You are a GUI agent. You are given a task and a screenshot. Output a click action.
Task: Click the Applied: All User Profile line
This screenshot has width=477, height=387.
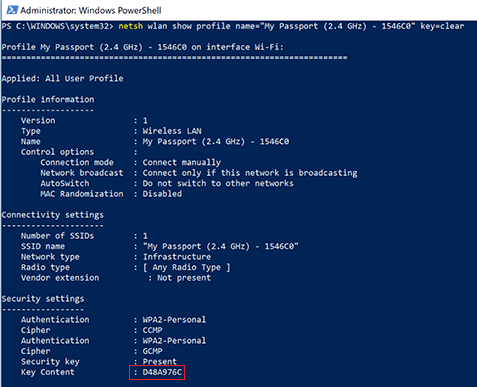63,78
